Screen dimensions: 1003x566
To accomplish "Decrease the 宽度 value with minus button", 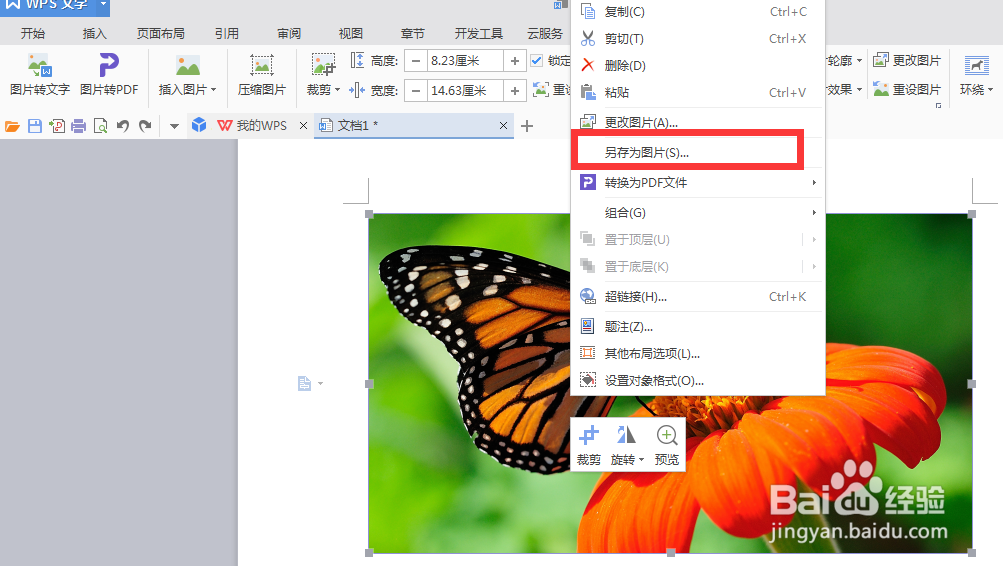I will pos(416,90).
